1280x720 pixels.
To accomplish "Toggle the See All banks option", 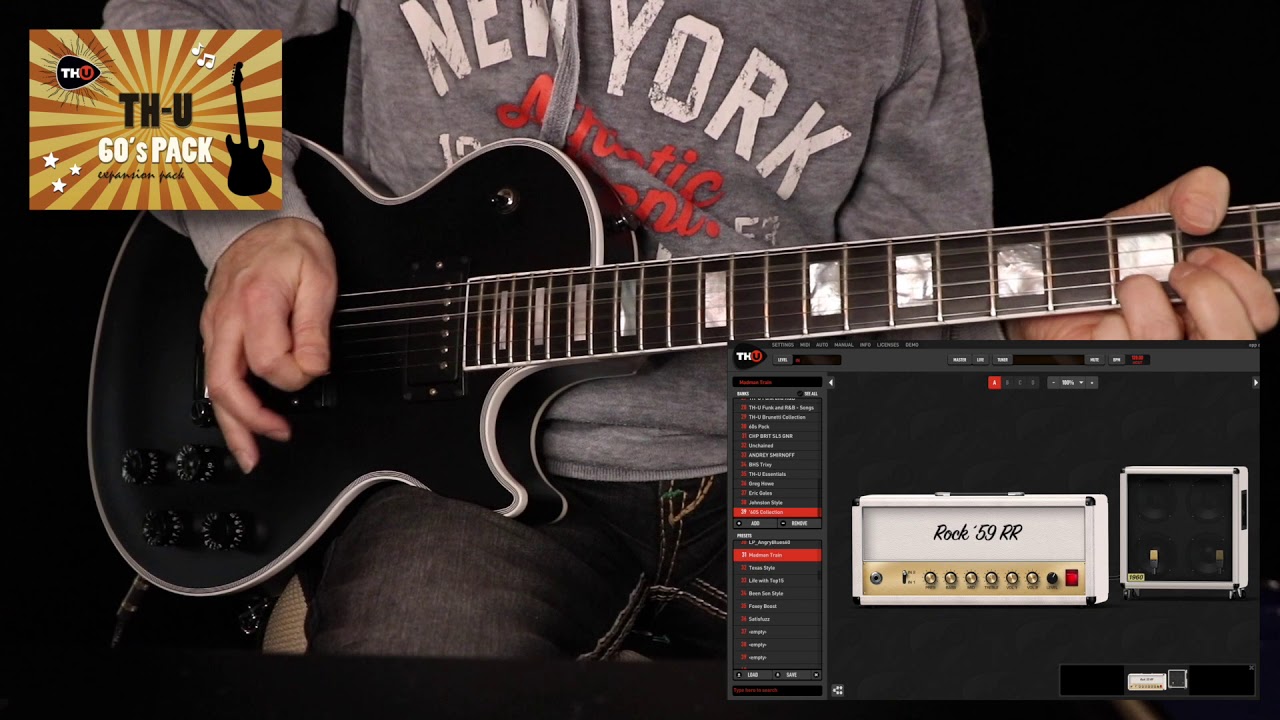I will [807, 394].
